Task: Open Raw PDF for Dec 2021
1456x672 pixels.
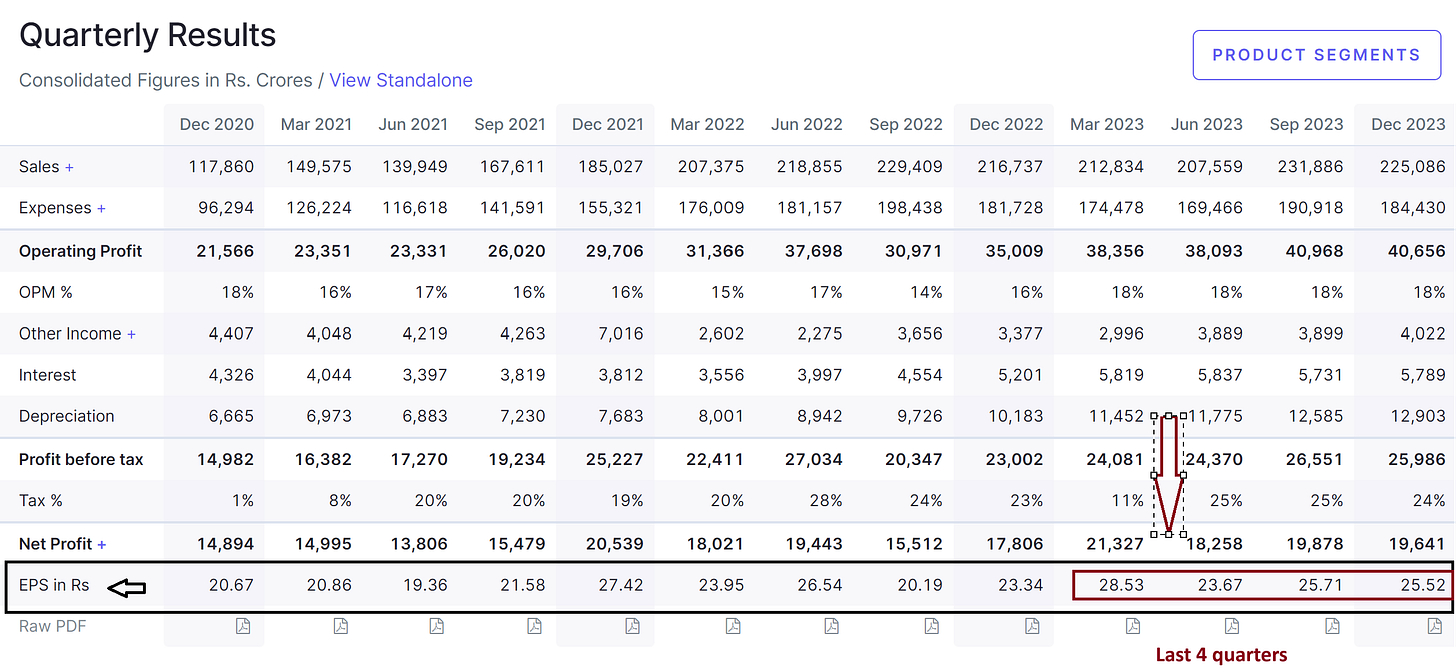Action: pyautogui.click(x=633, y=626)
